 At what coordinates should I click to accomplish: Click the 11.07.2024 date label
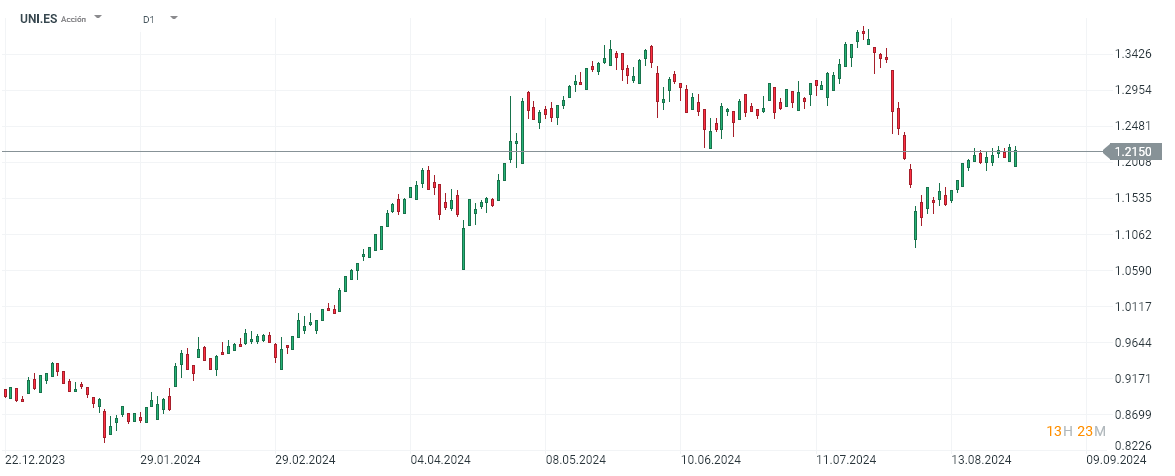click(846, 460)
